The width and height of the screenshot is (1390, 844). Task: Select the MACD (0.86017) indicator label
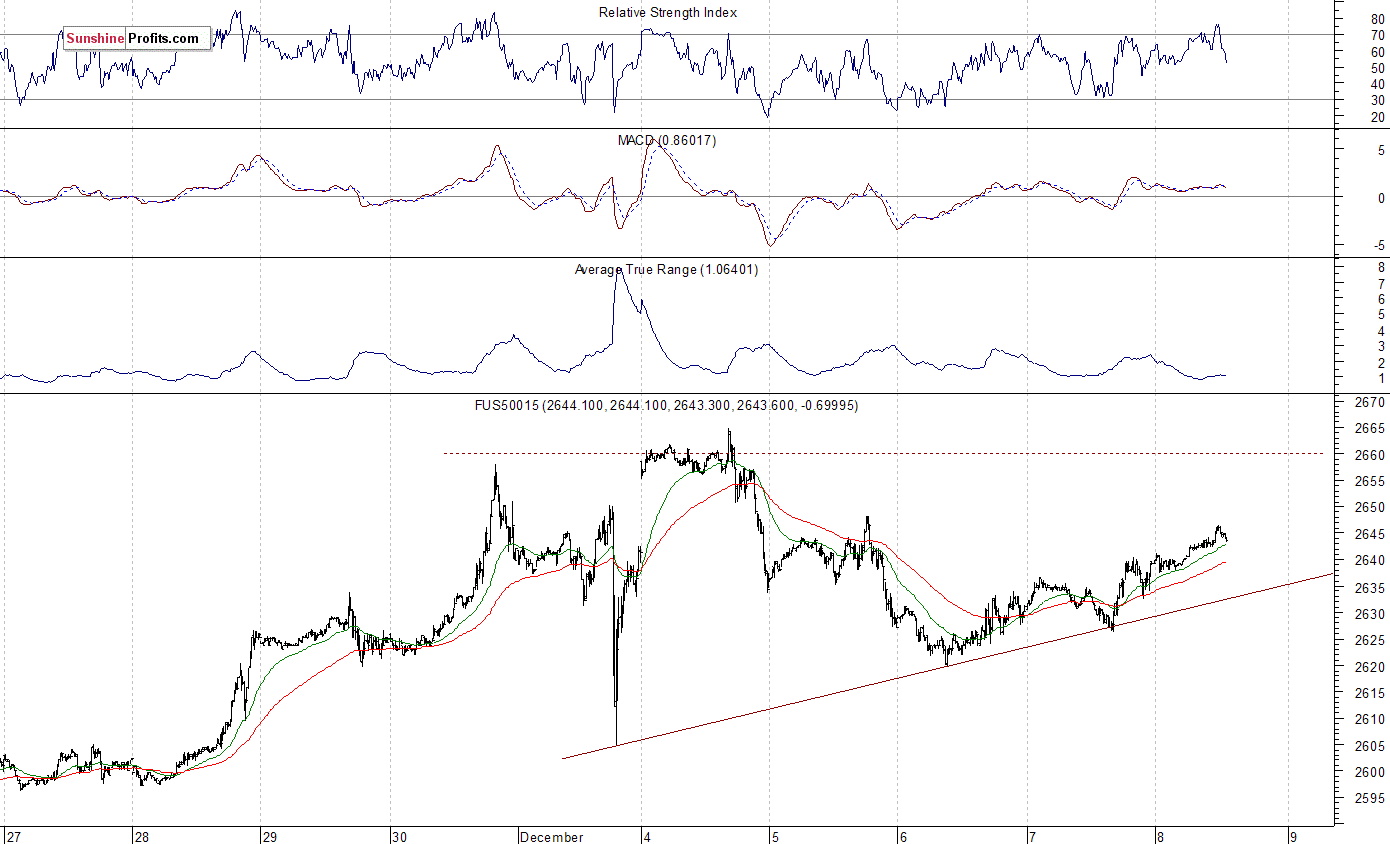667,140
